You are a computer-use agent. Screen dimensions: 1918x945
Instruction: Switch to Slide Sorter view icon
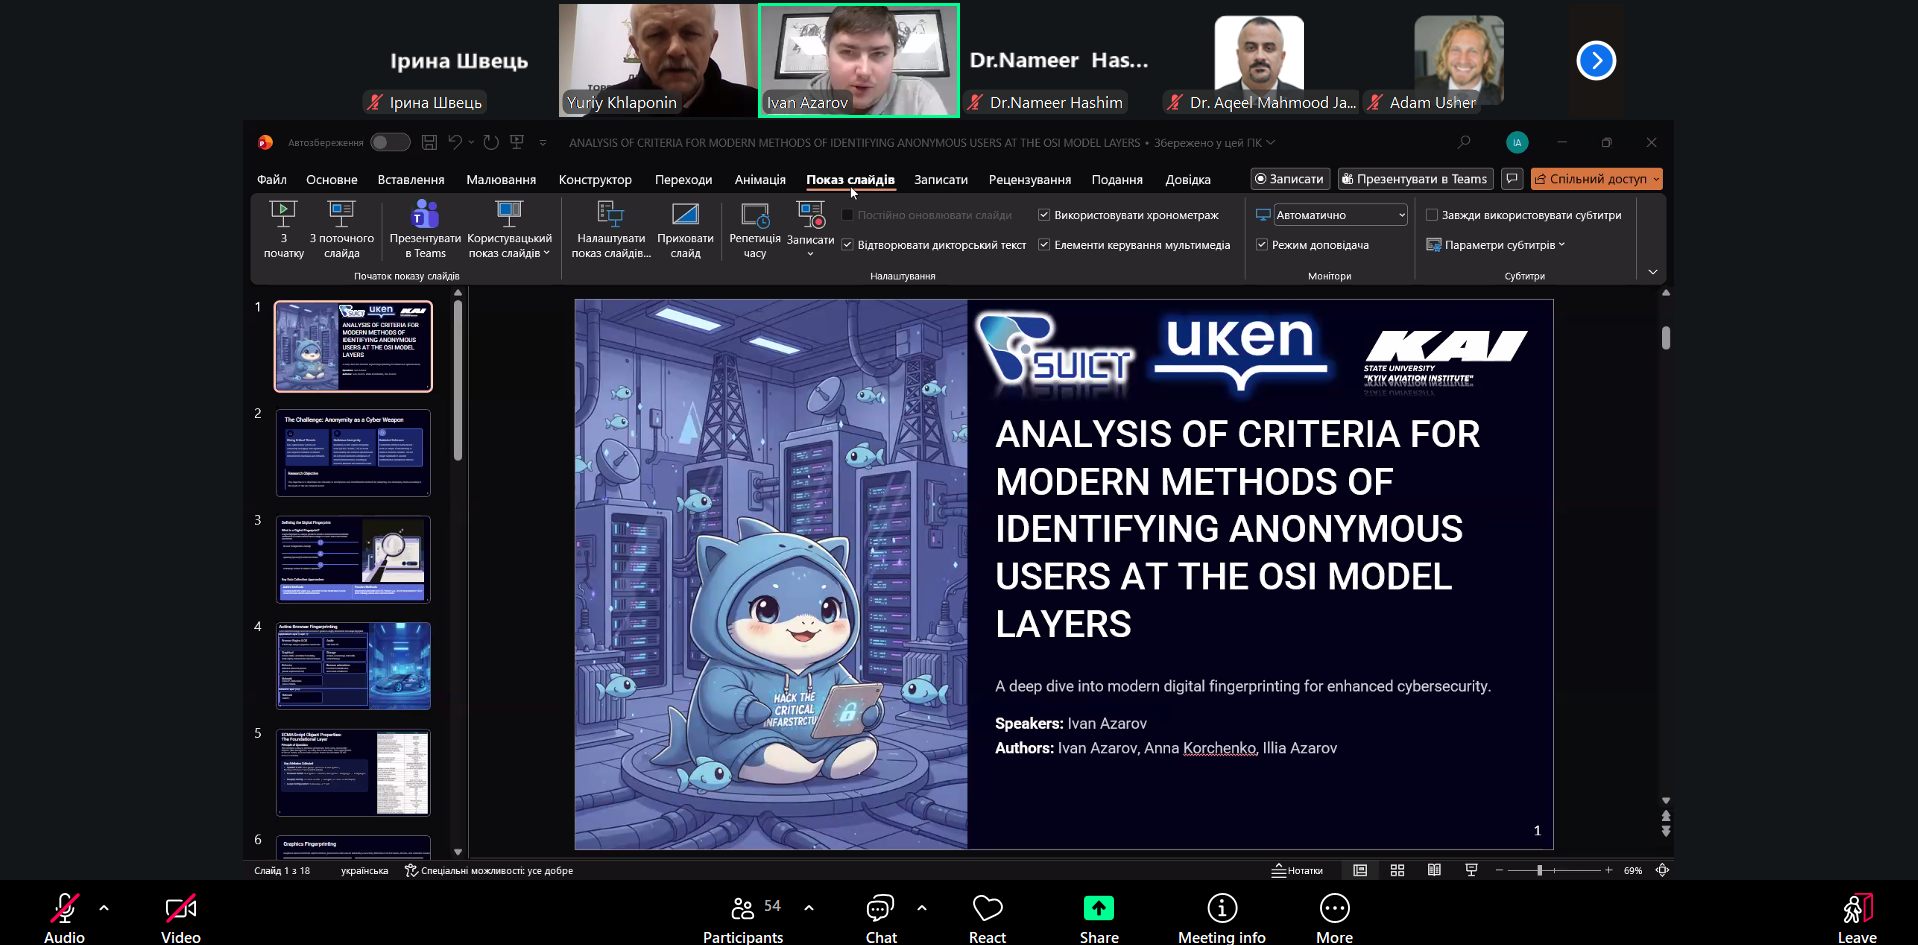1397,870
